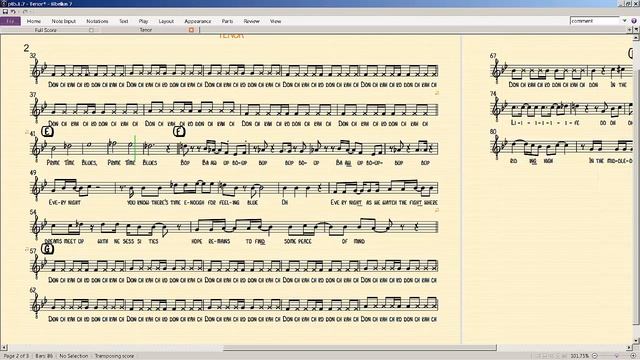640x360 pixels.
Task: Click bar number 49 above the staff
Action: pos(33,173)
